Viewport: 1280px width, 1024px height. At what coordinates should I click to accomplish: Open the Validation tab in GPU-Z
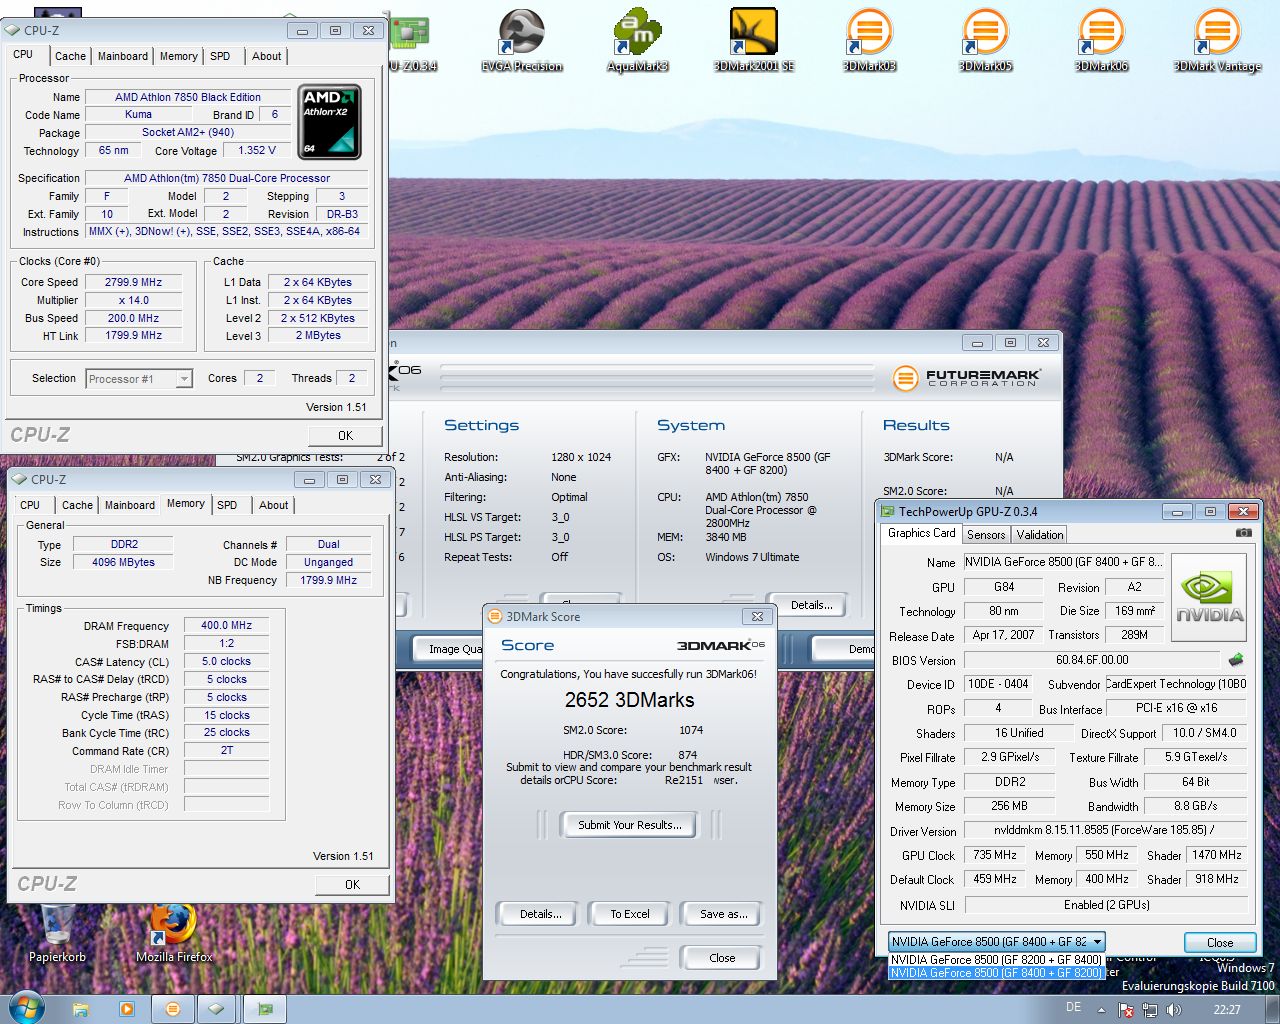pos(1040,535)
